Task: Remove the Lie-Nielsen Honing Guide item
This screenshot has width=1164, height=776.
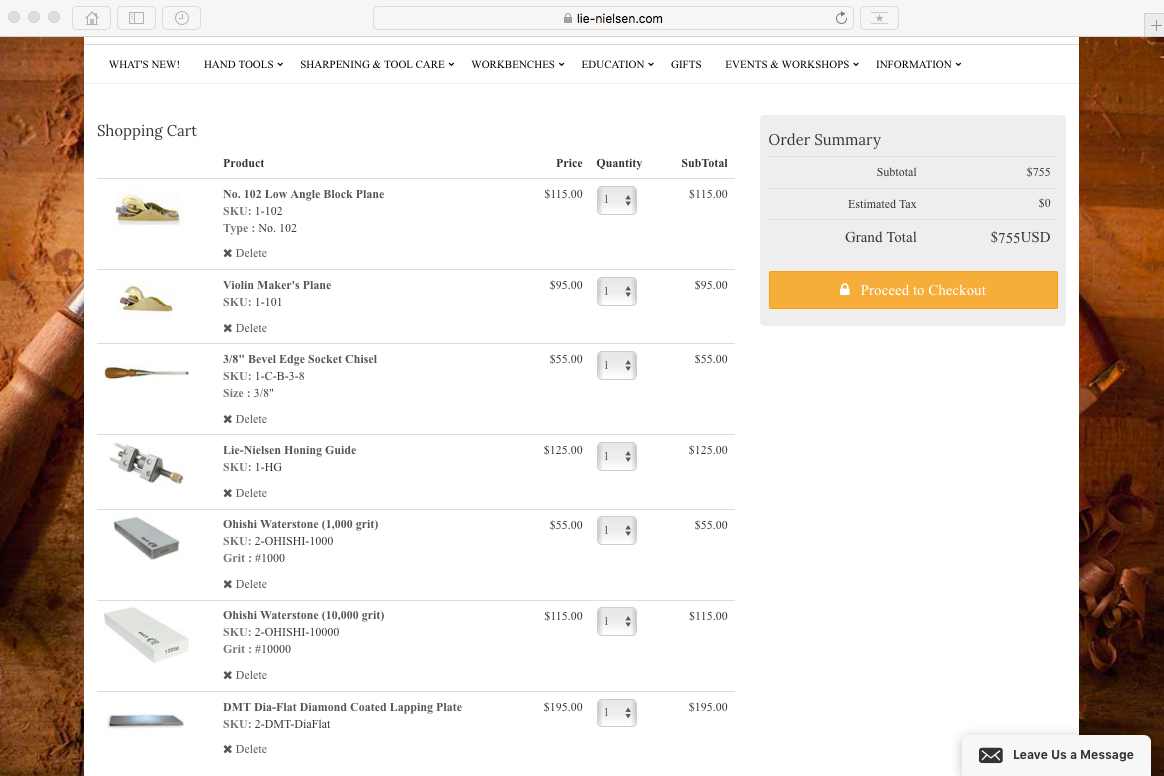Action: point(245,493)
